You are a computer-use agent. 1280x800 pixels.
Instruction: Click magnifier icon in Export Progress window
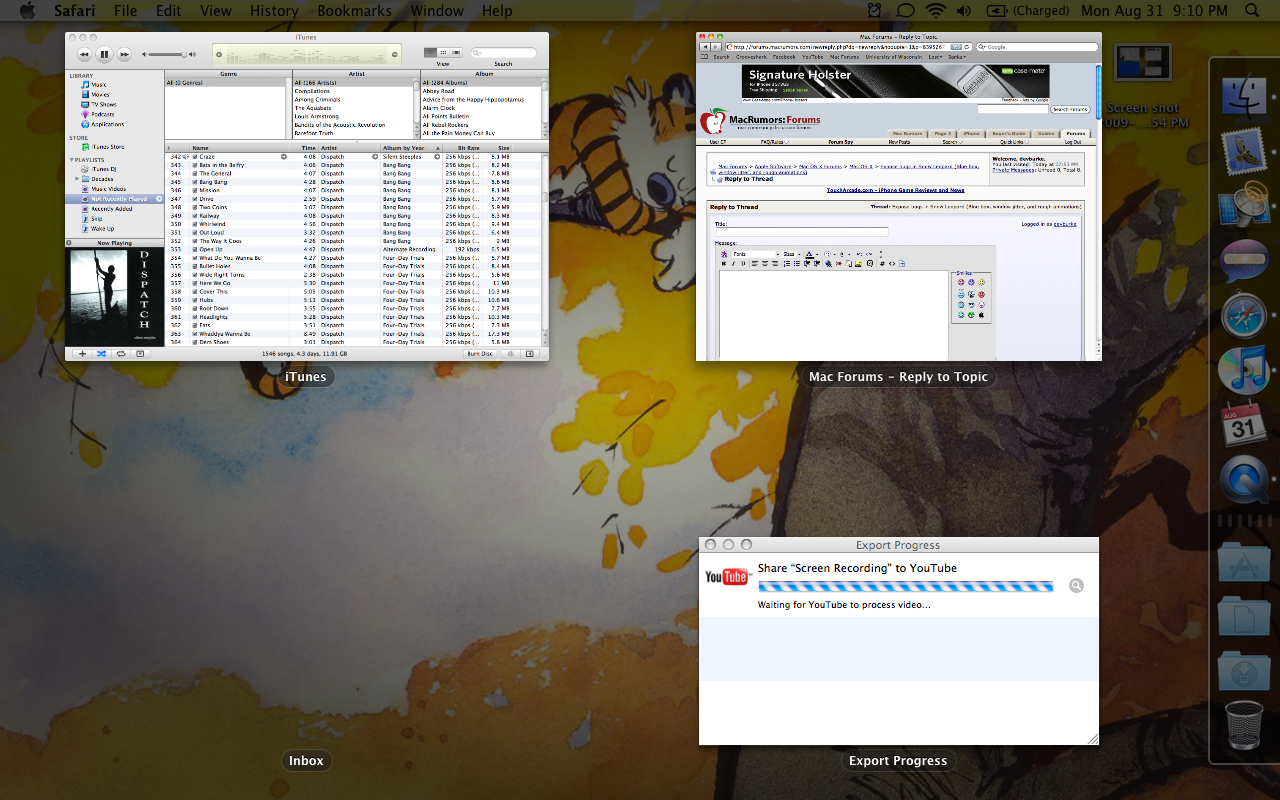tap(1076, 586)
